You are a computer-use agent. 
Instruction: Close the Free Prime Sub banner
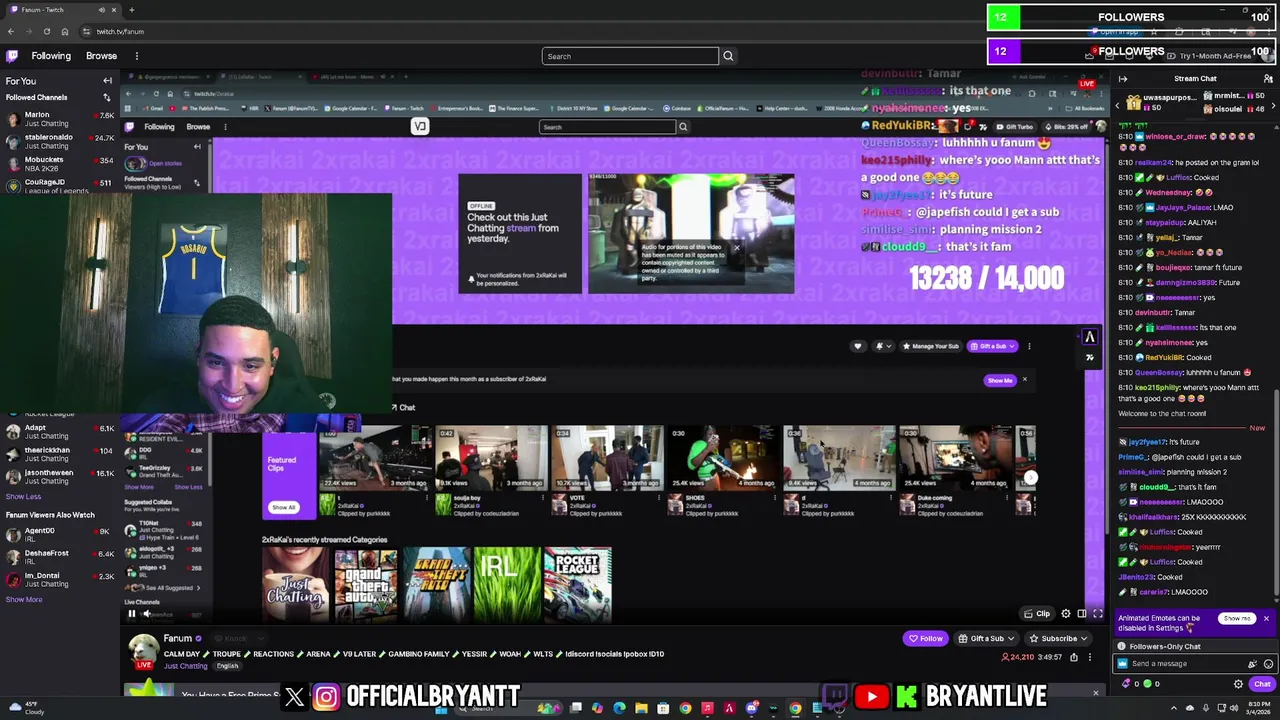pyautogui.click(x=1095, y=693)
